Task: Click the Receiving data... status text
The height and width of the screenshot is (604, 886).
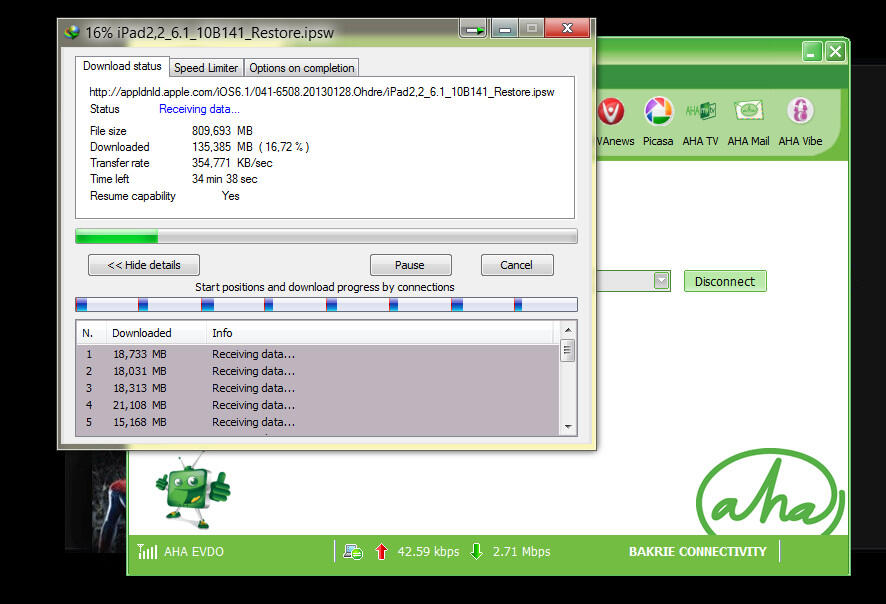Action: [x=199, y=109]
